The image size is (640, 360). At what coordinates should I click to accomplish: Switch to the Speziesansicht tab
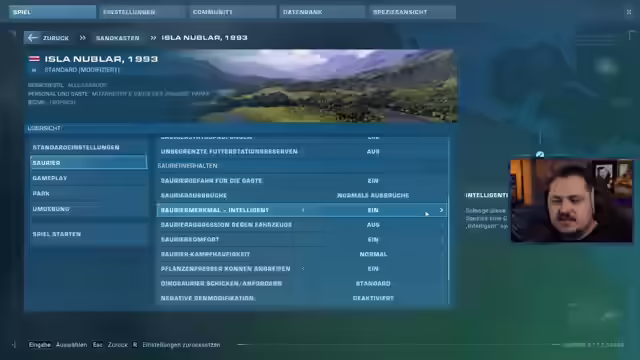pos(412,12)
